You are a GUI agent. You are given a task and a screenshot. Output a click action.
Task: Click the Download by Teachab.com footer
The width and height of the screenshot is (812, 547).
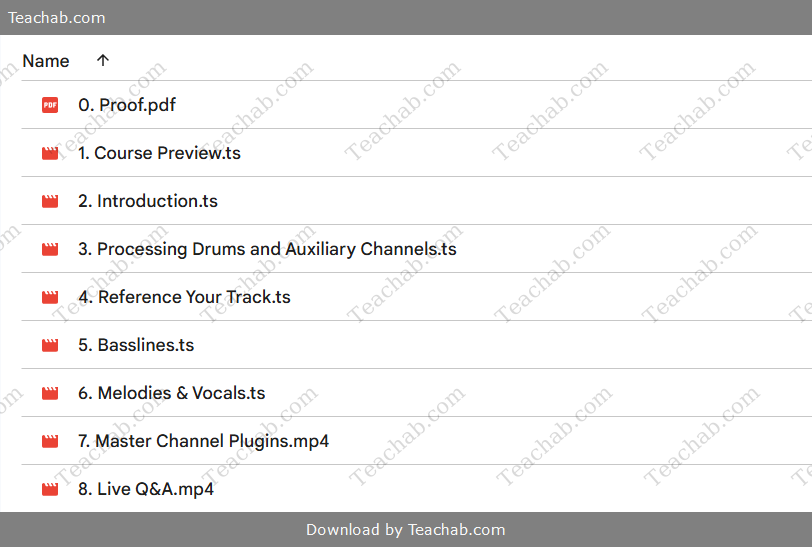pyautogui.click(x=406, y=530)
